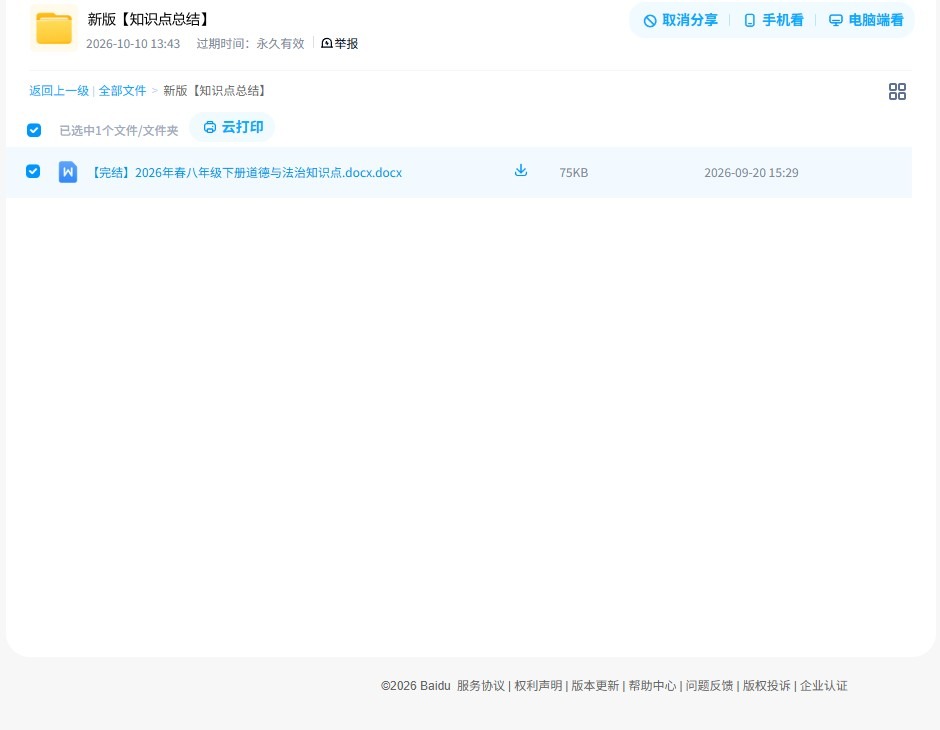Click the 已选中1个文件/文件夹 status text
Image resolution: width=940 pixels, height=730 pixels.
[x=119, y=131]
